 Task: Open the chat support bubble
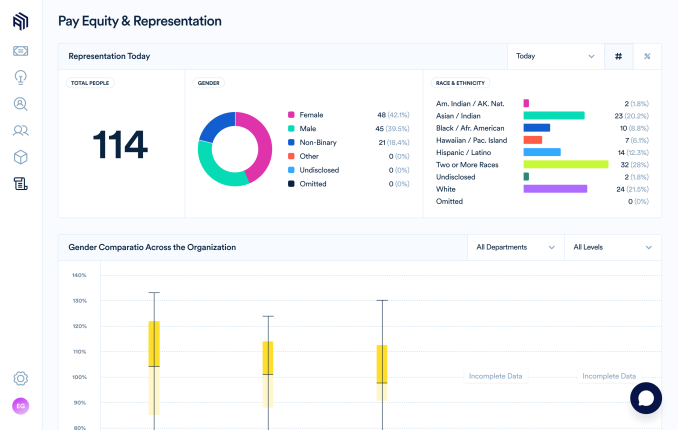(646, 397)
